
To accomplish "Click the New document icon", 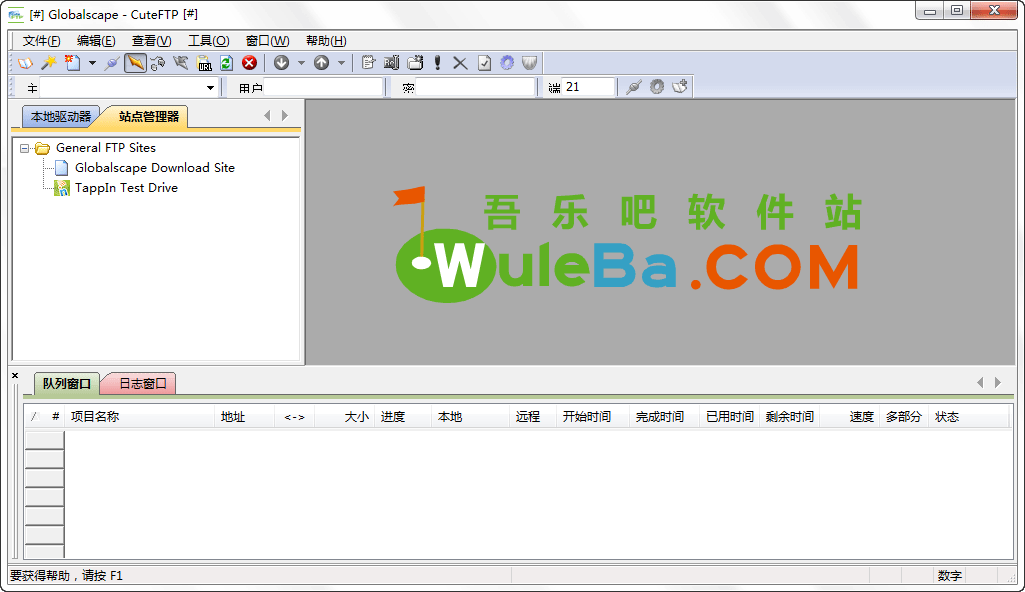I will pos(72,63).
